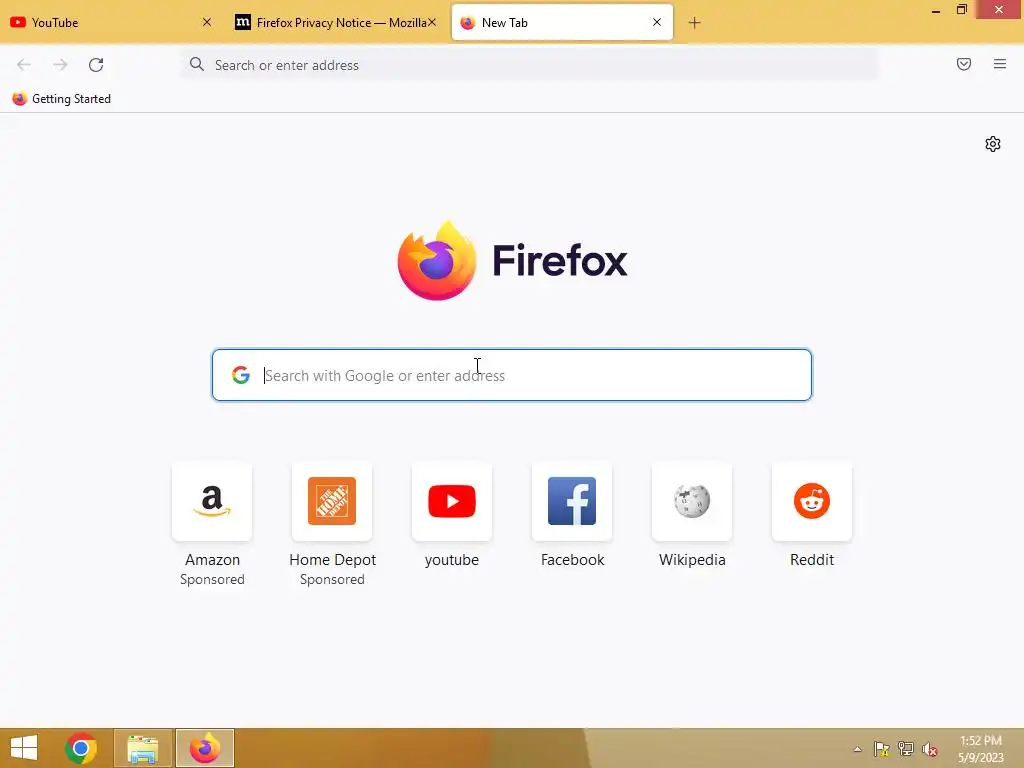Viewport: 1024px width, 768px height.
Task: Focus the Search with Google field
Action: pyautogui.click(x=511, y=375)
